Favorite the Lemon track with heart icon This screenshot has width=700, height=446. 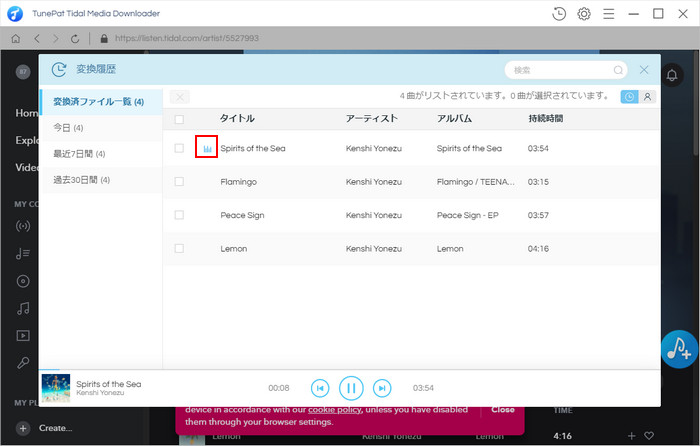(x=649, y=436)
